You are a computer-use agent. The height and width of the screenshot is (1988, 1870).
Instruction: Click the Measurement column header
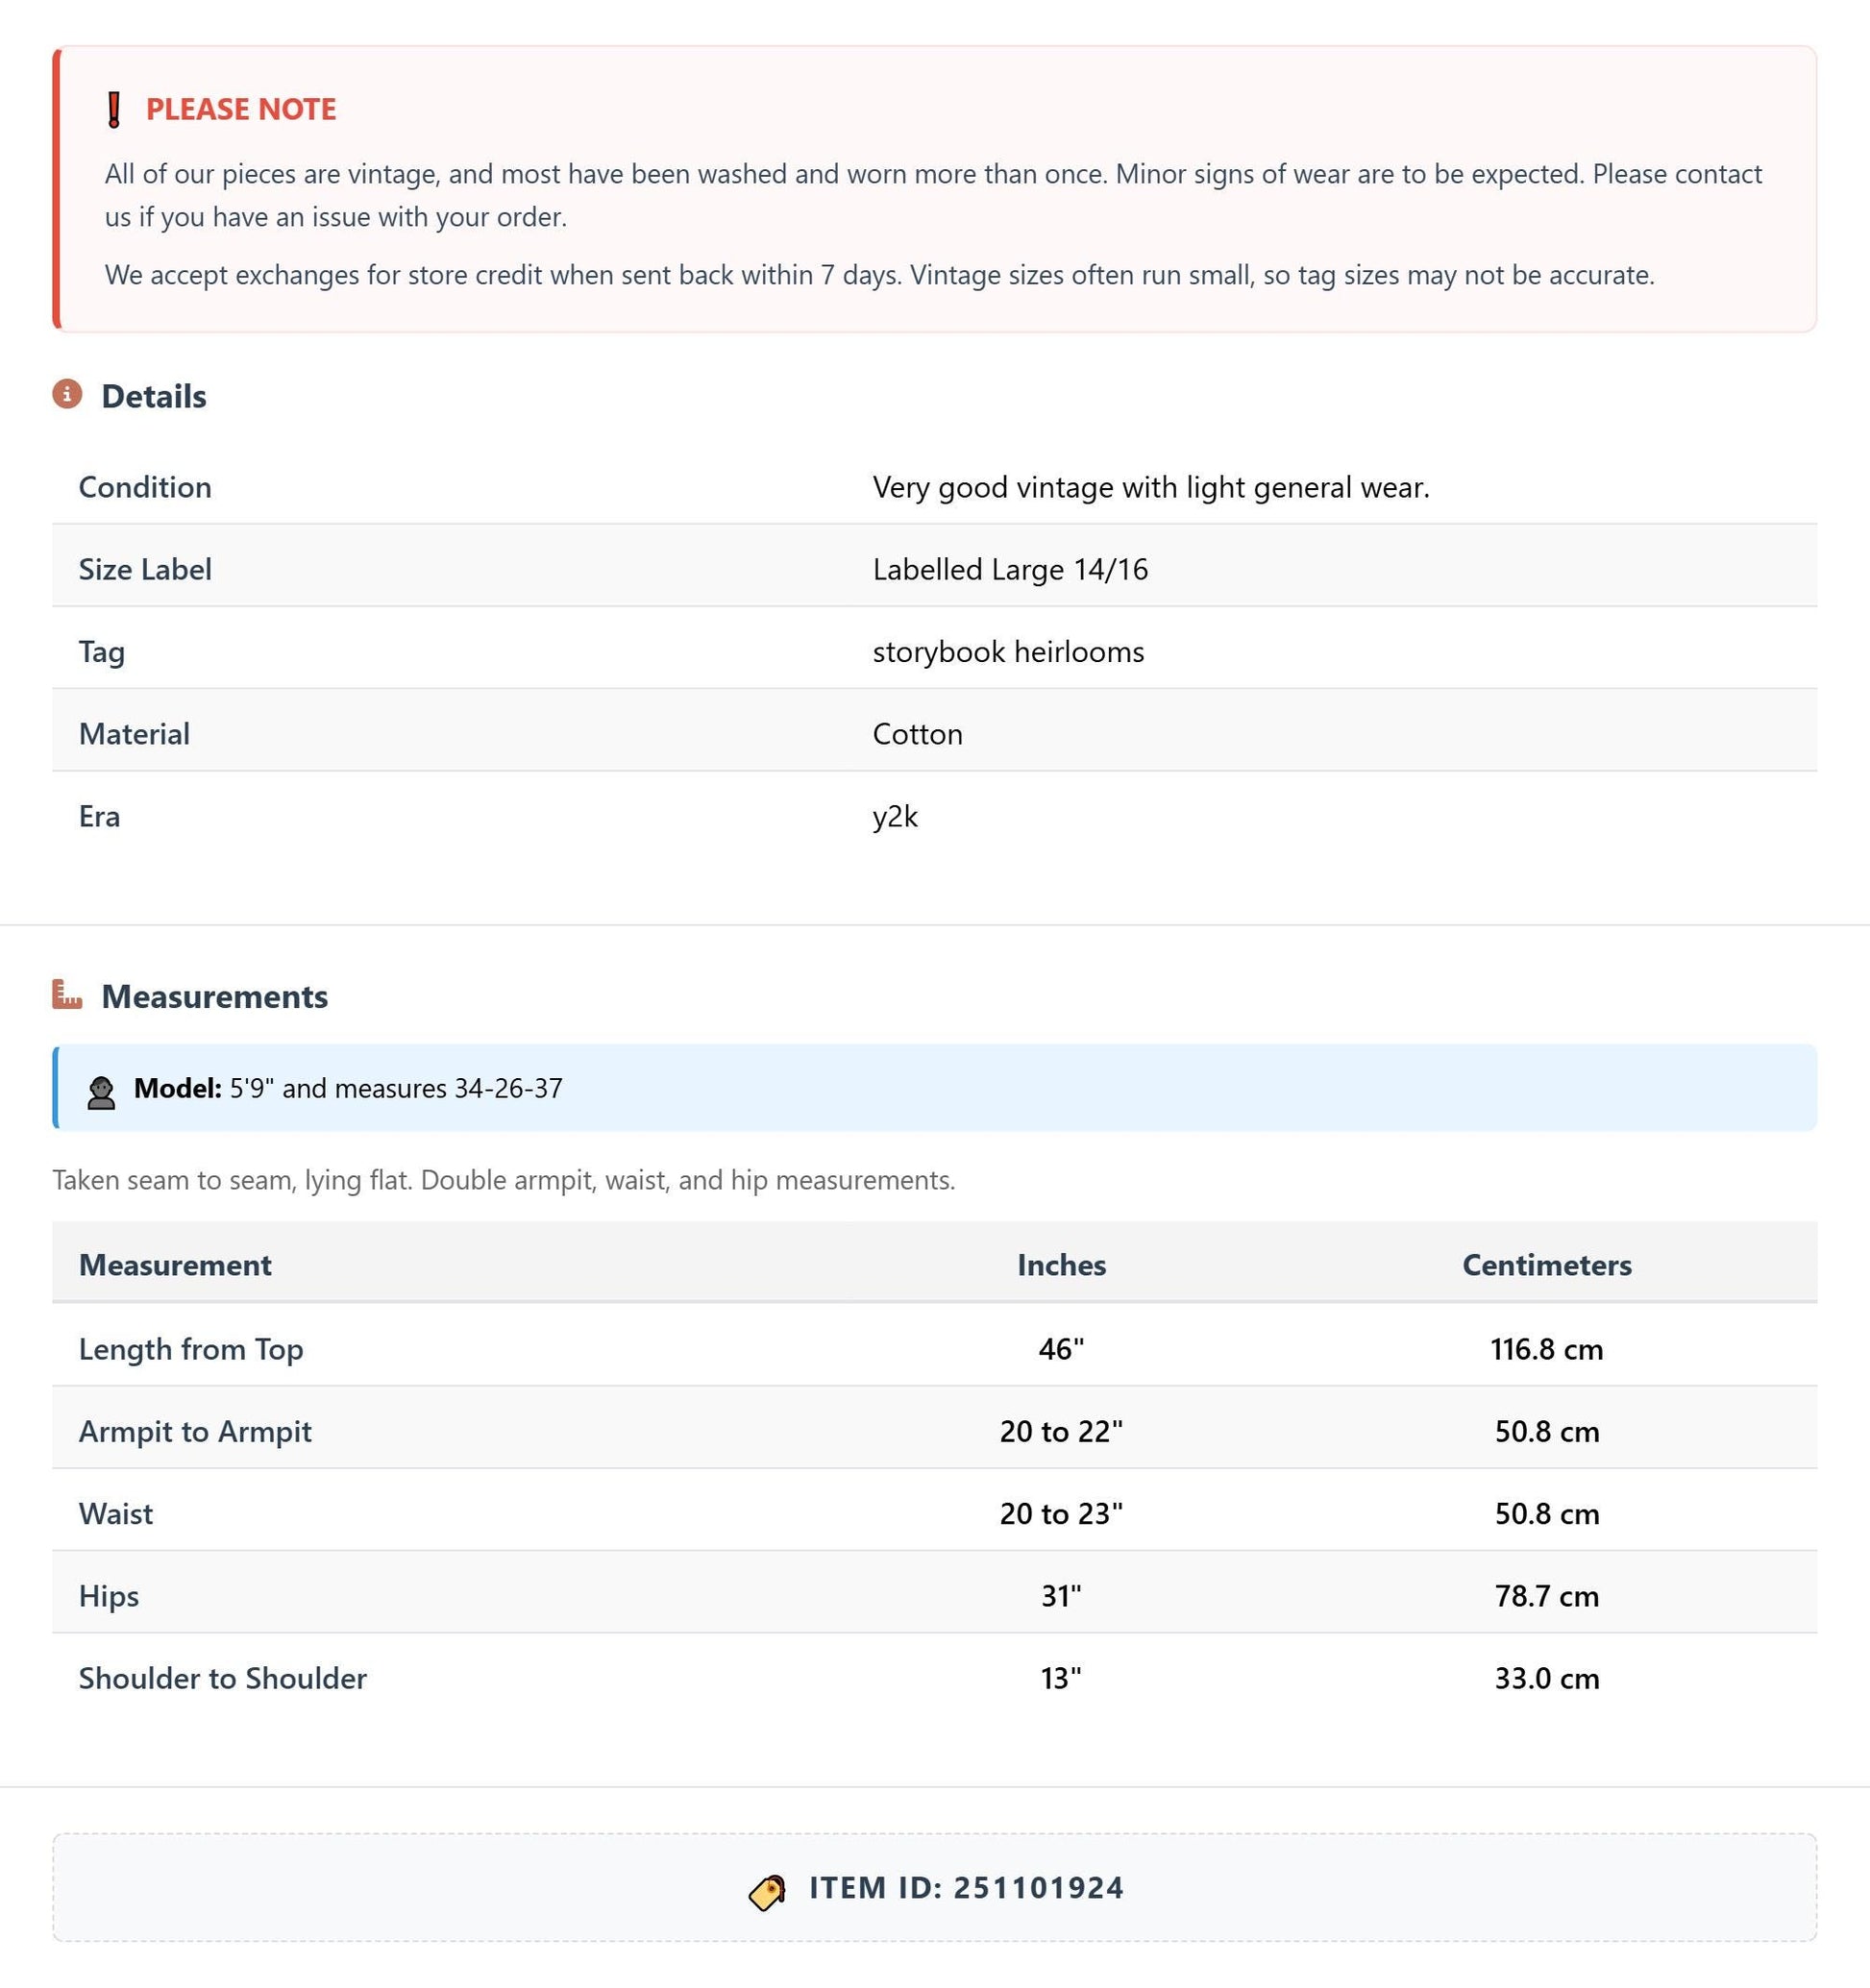click(175, 1265)
